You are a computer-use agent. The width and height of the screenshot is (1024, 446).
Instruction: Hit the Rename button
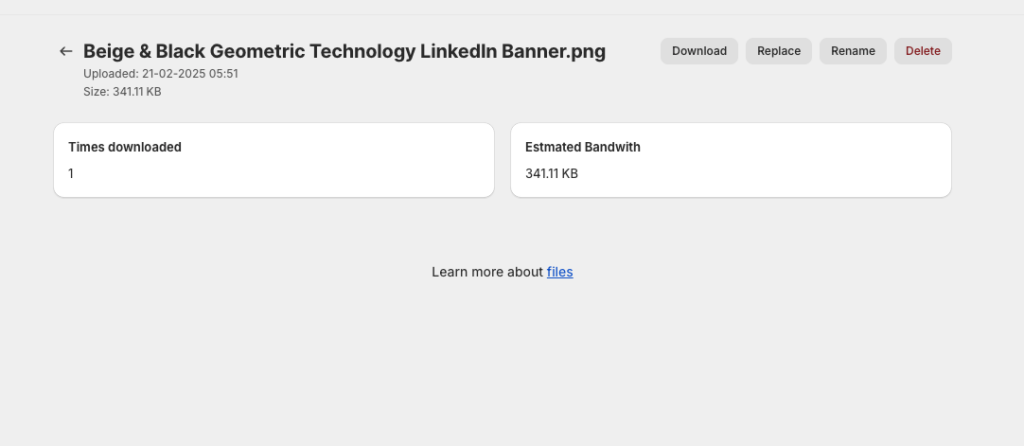click(853, 51)
